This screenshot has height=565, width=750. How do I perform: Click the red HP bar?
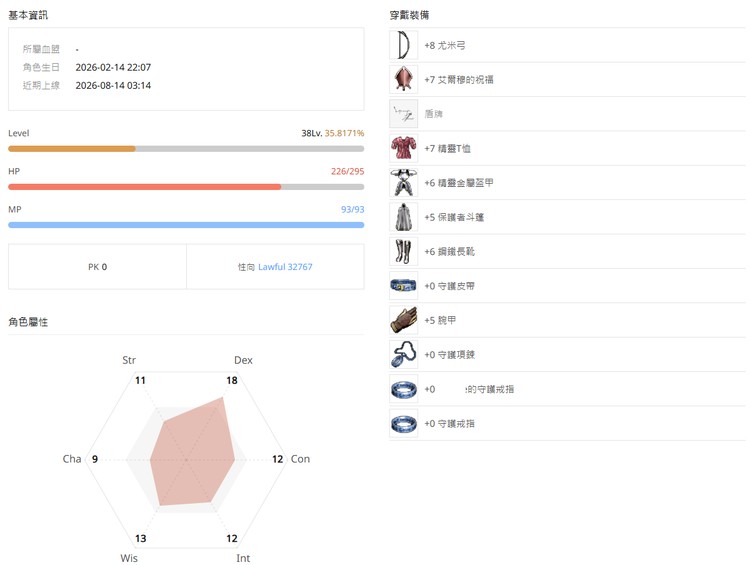186,187
